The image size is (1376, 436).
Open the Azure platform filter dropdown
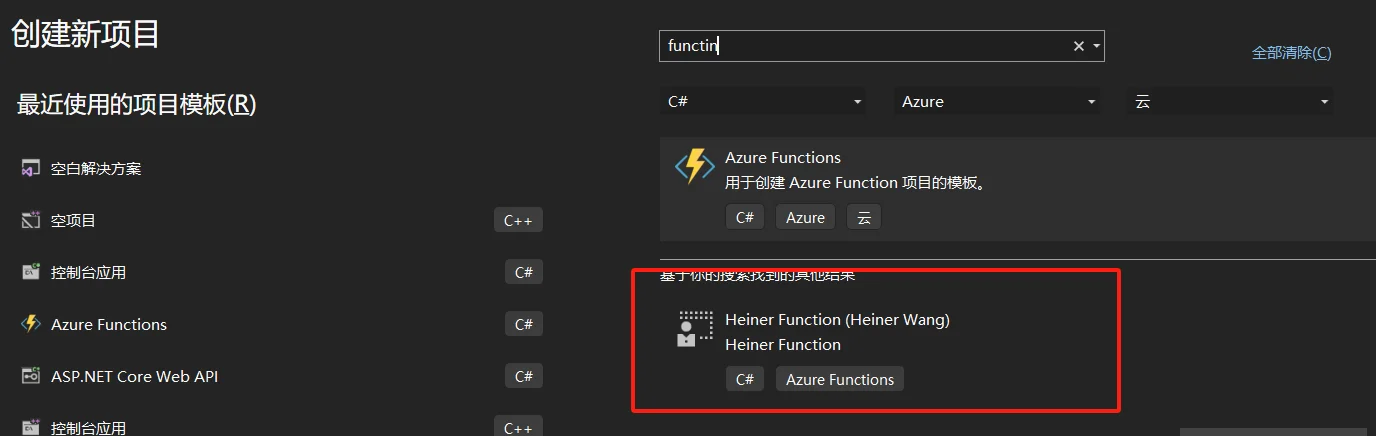pos(997,102)
